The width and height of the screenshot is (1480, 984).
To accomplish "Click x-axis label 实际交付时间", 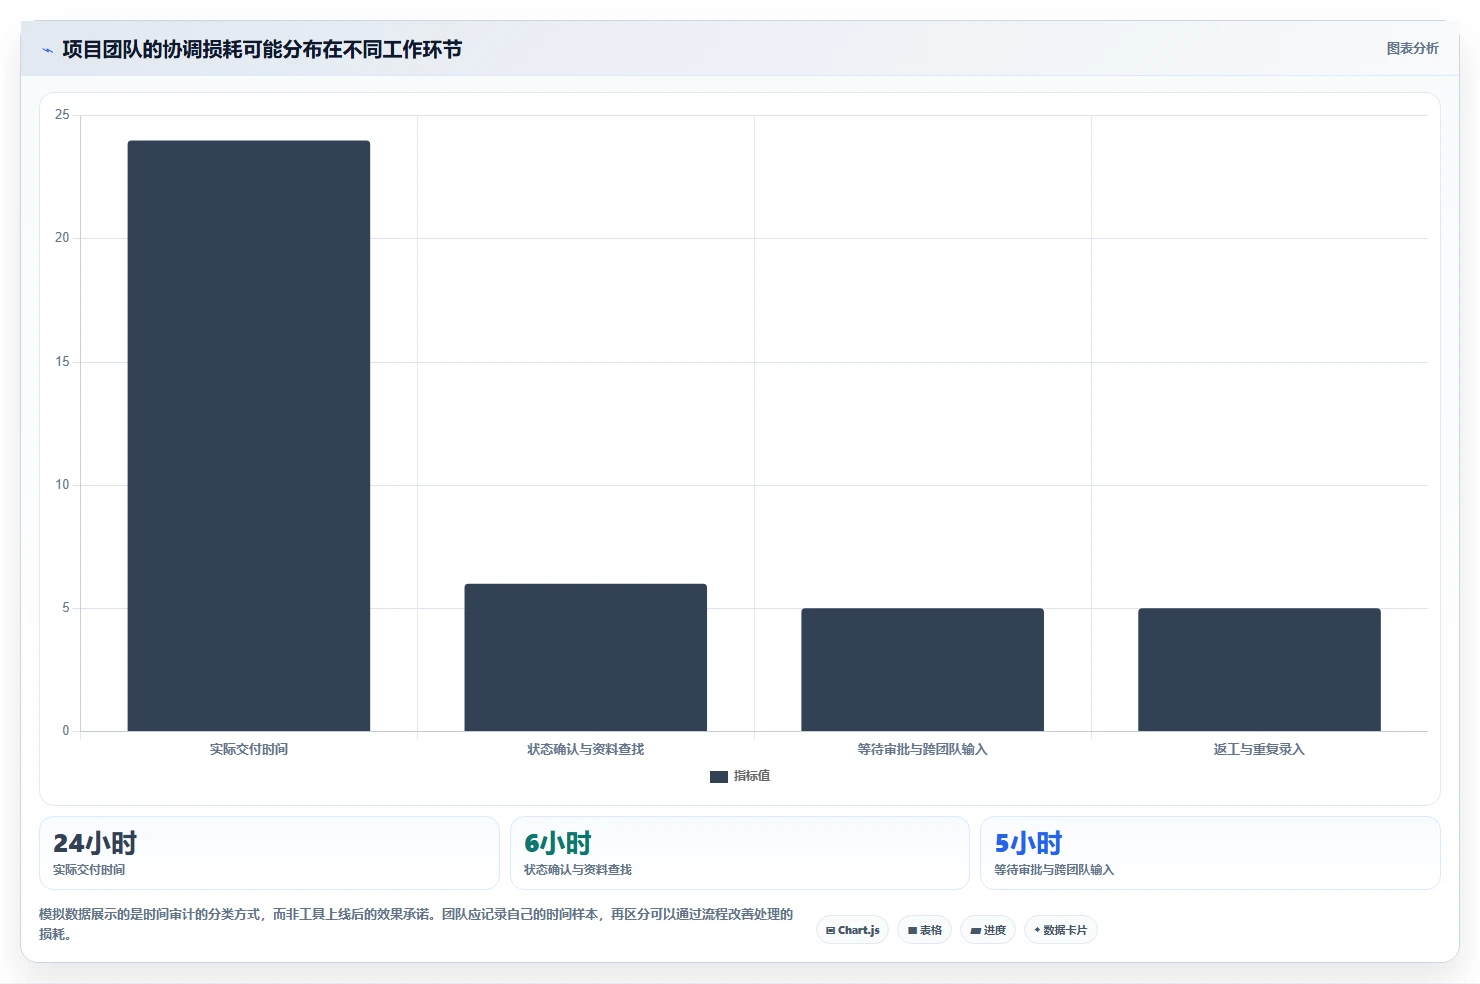I will [249, 749].
